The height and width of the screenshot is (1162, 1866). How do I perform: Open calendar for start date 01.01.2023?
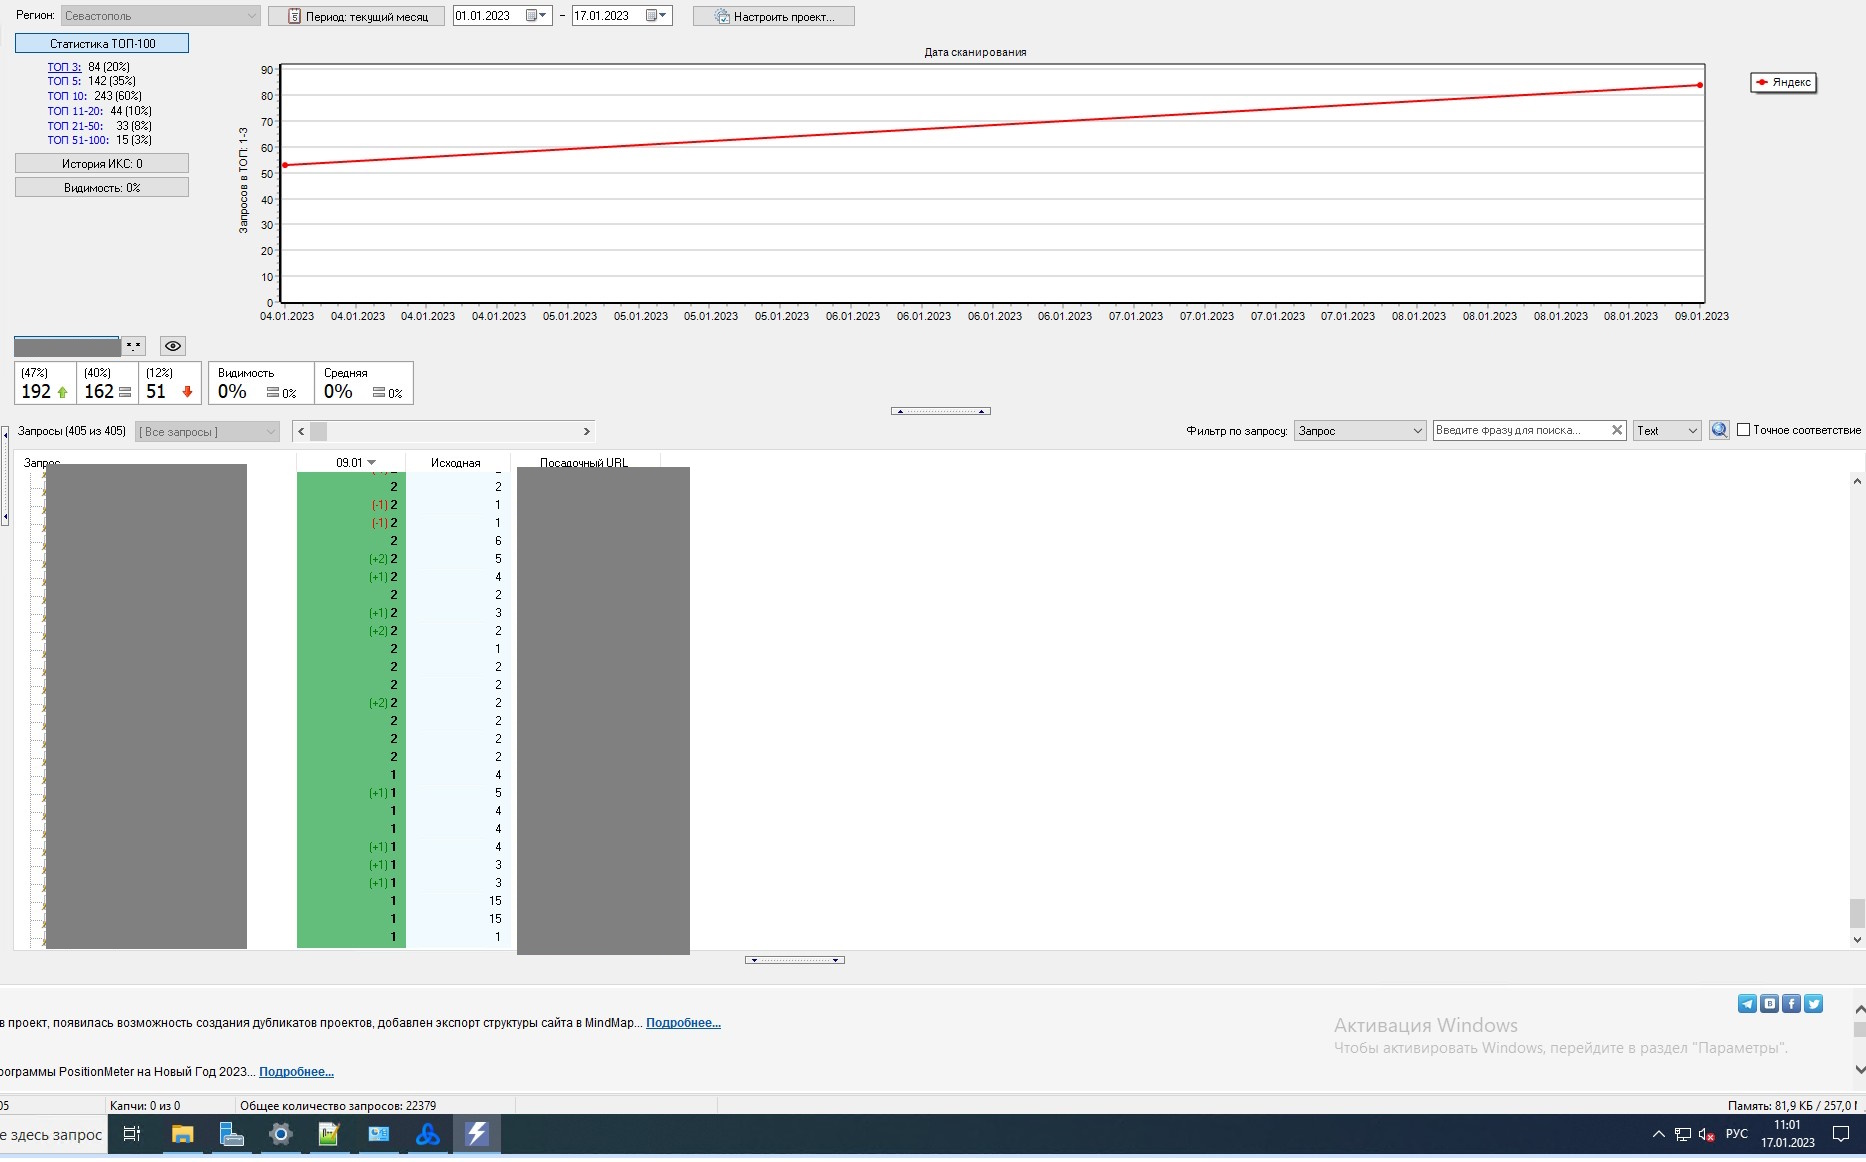pos(532,16)
